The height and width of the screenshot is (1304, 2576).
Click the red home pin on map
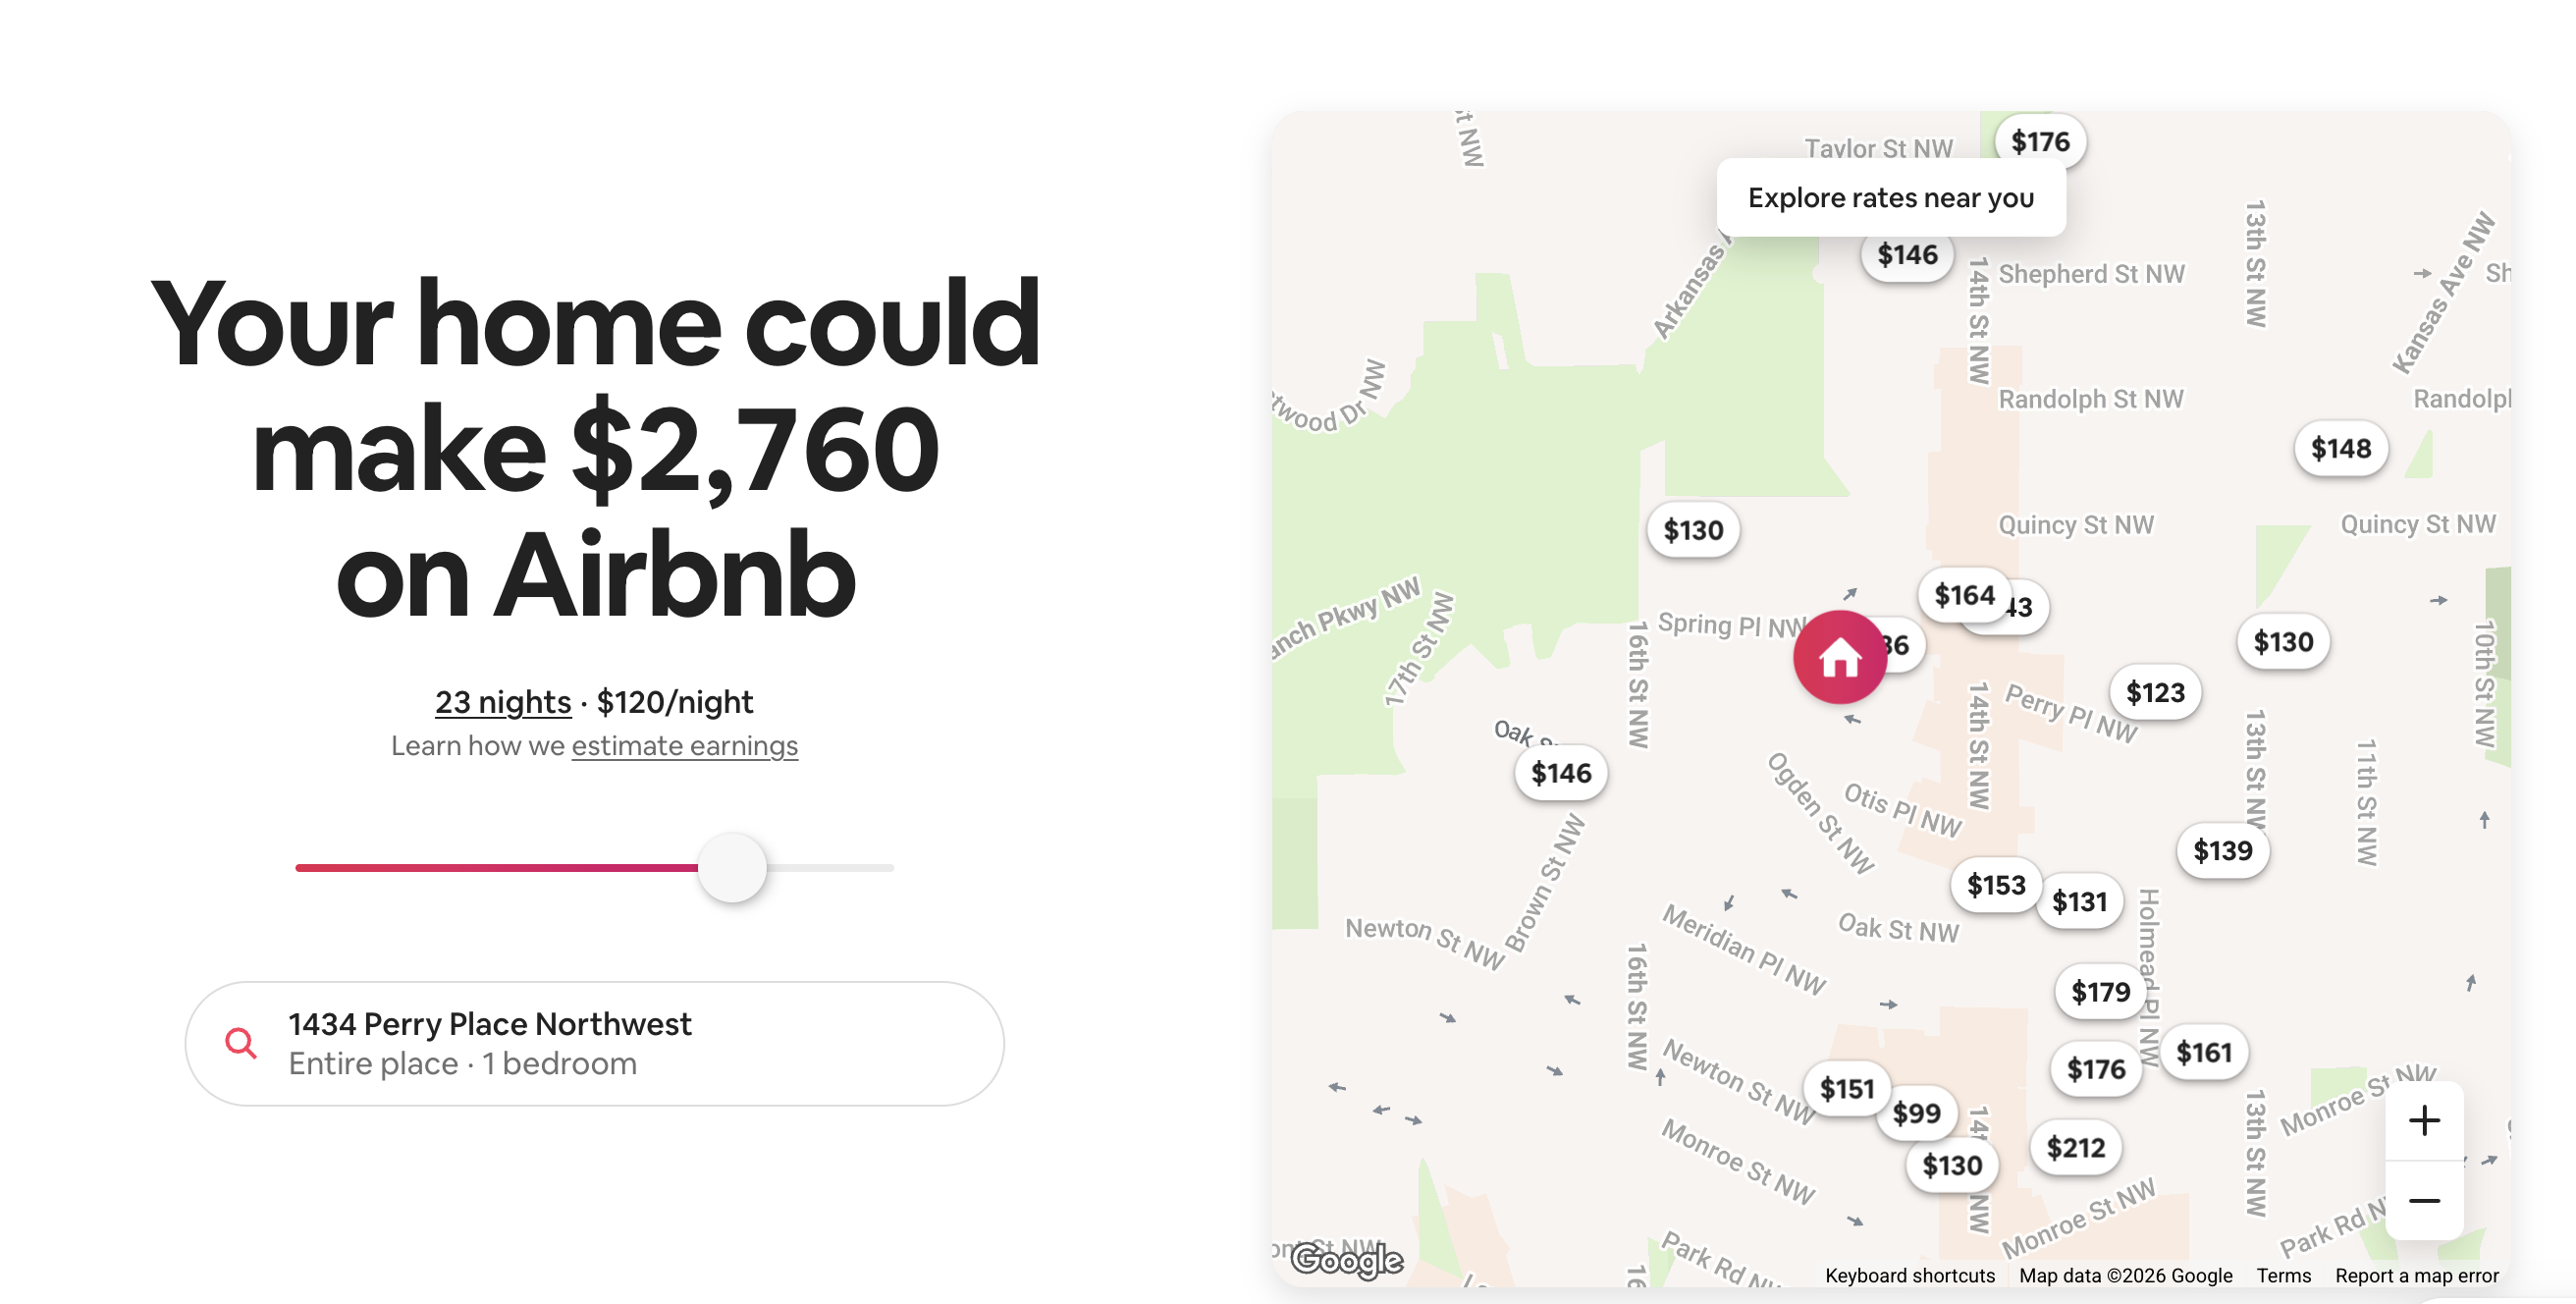click(x=1839, y=657)
